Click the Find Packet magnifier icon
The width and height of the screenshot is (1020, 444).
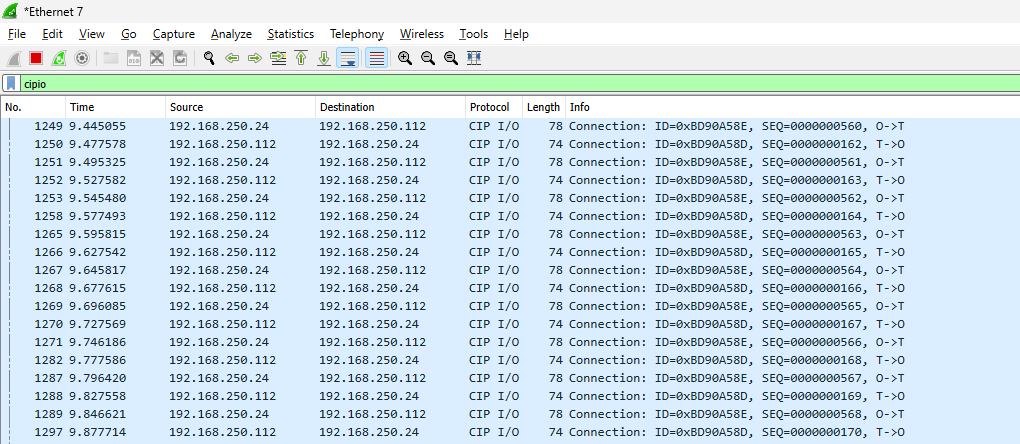[x=209, y=58]
